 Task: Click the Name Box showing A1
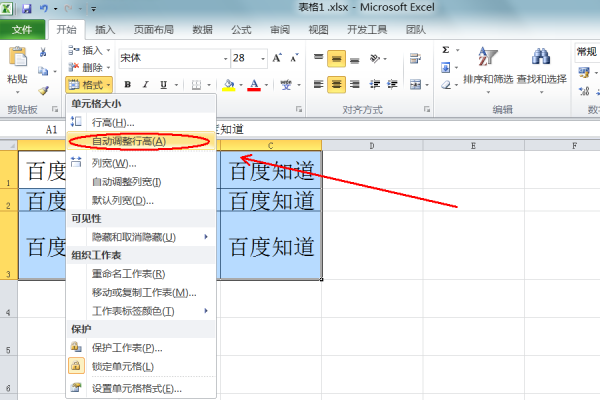[x=51, y=129]
